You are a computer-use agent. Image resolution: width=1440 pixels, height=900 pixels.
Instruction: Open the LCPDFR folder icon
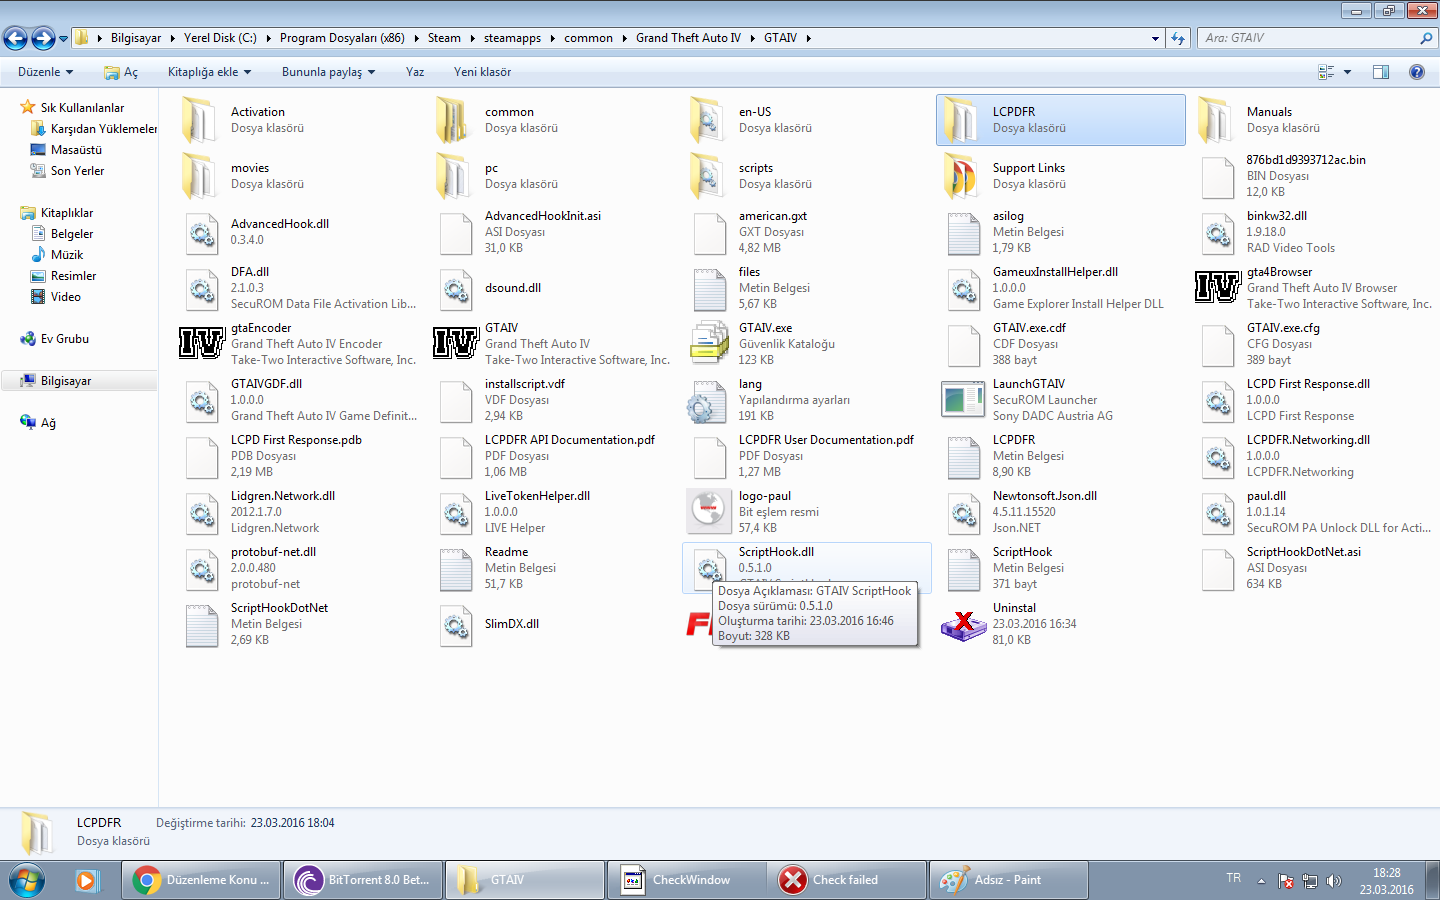(962, 120)
